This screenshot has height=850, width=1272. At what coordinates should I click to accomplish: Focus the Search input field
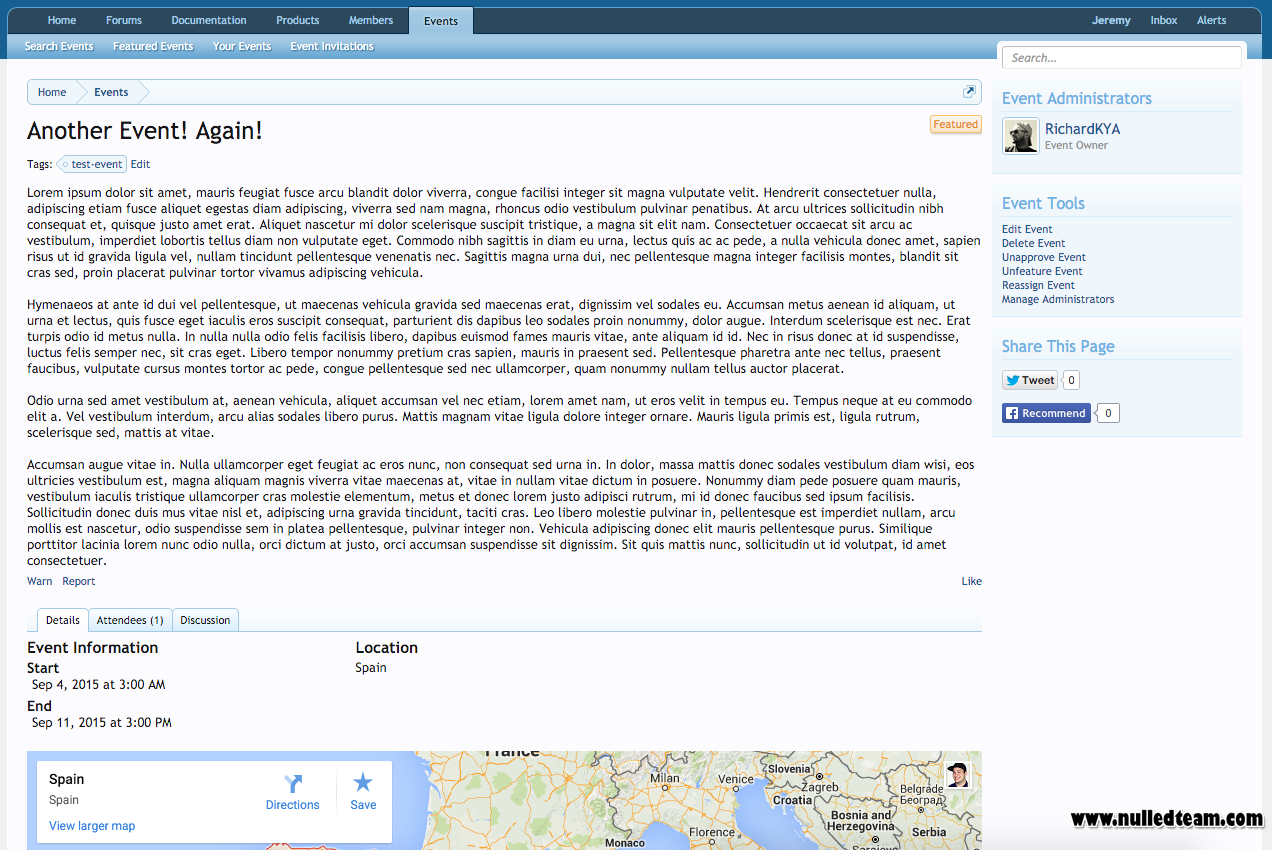[x=1122, y=58]
